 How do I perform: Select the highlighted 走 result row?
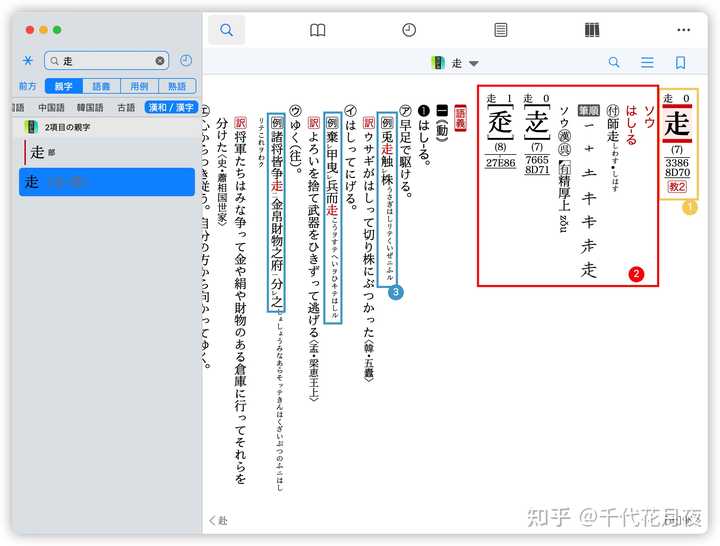click(107, 182)
